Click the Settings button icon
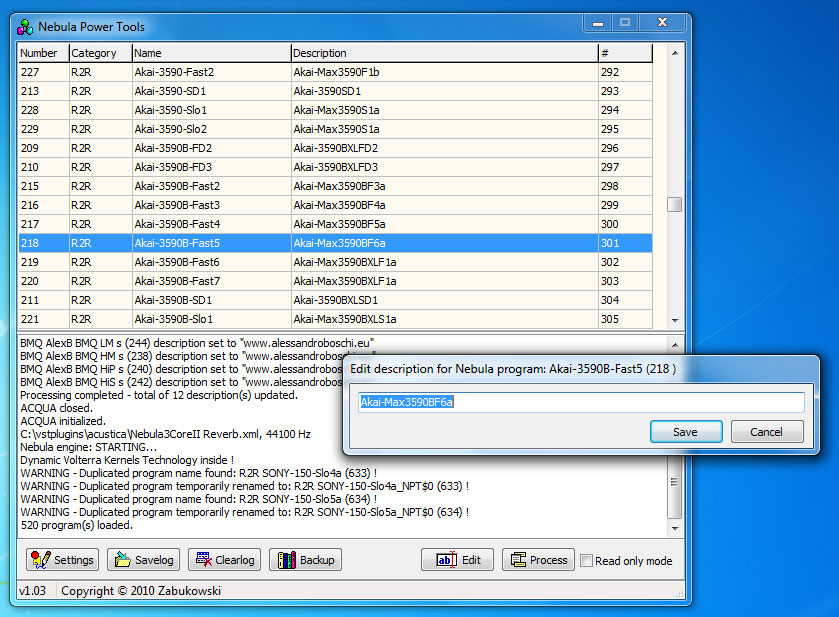The height and width of the screenshot is (617, 839). [x=41, y=560]
